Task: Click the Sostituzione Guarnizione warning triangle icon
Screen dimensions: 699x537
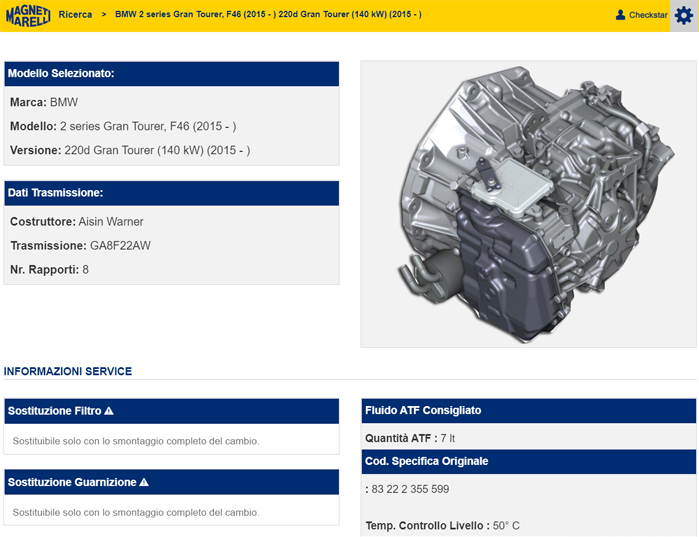Action: 144,482
